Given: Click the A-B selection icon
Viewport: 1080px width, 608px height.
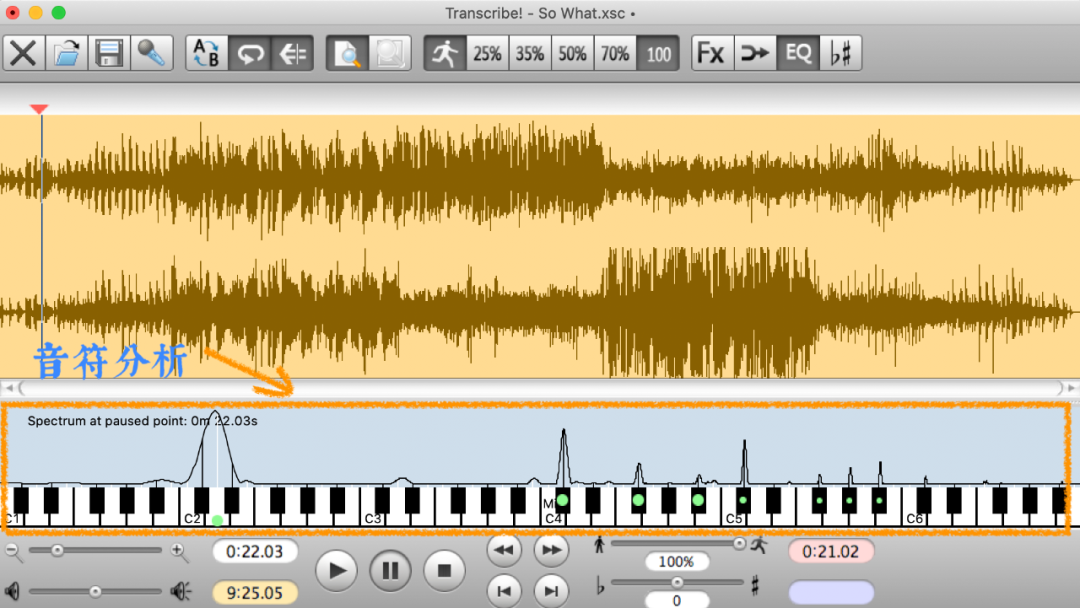Looking at the screenshot, I should tap(207, 53).
